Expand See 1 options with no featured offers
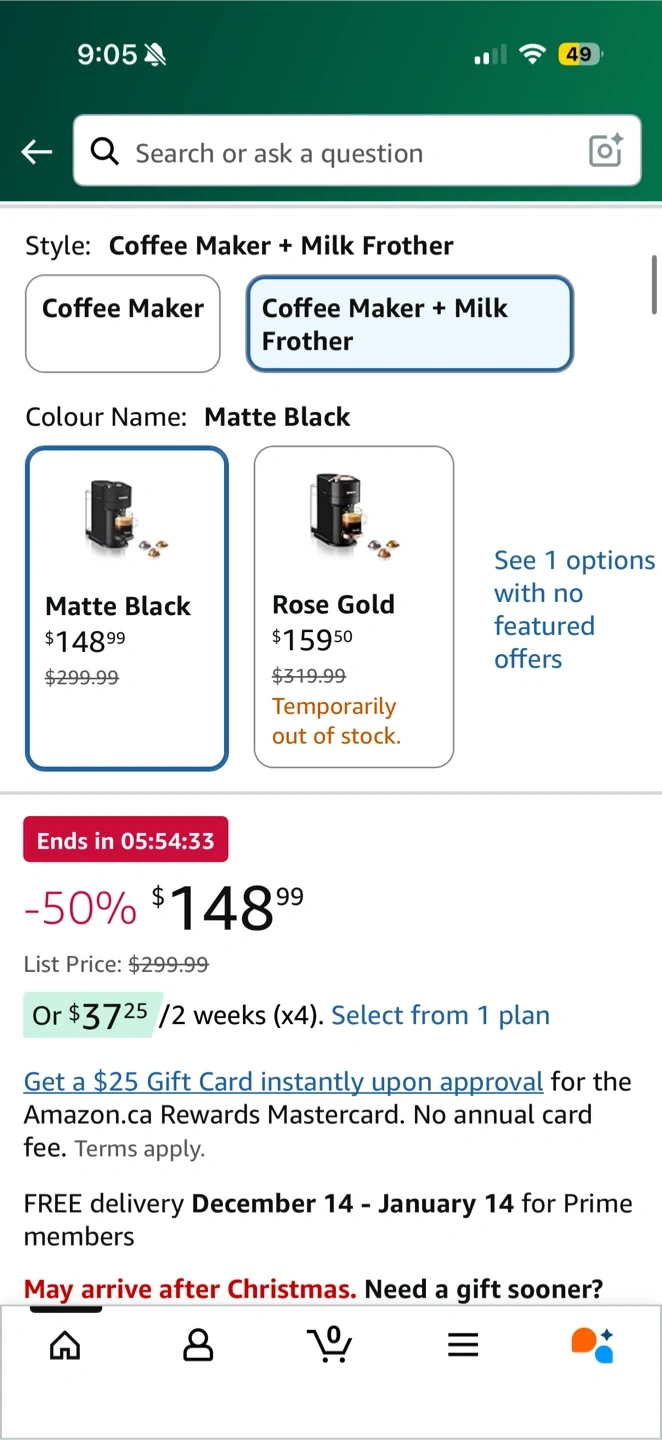Image resolution: width=662 pixels, height=1440 pixels. click(573, 609)
